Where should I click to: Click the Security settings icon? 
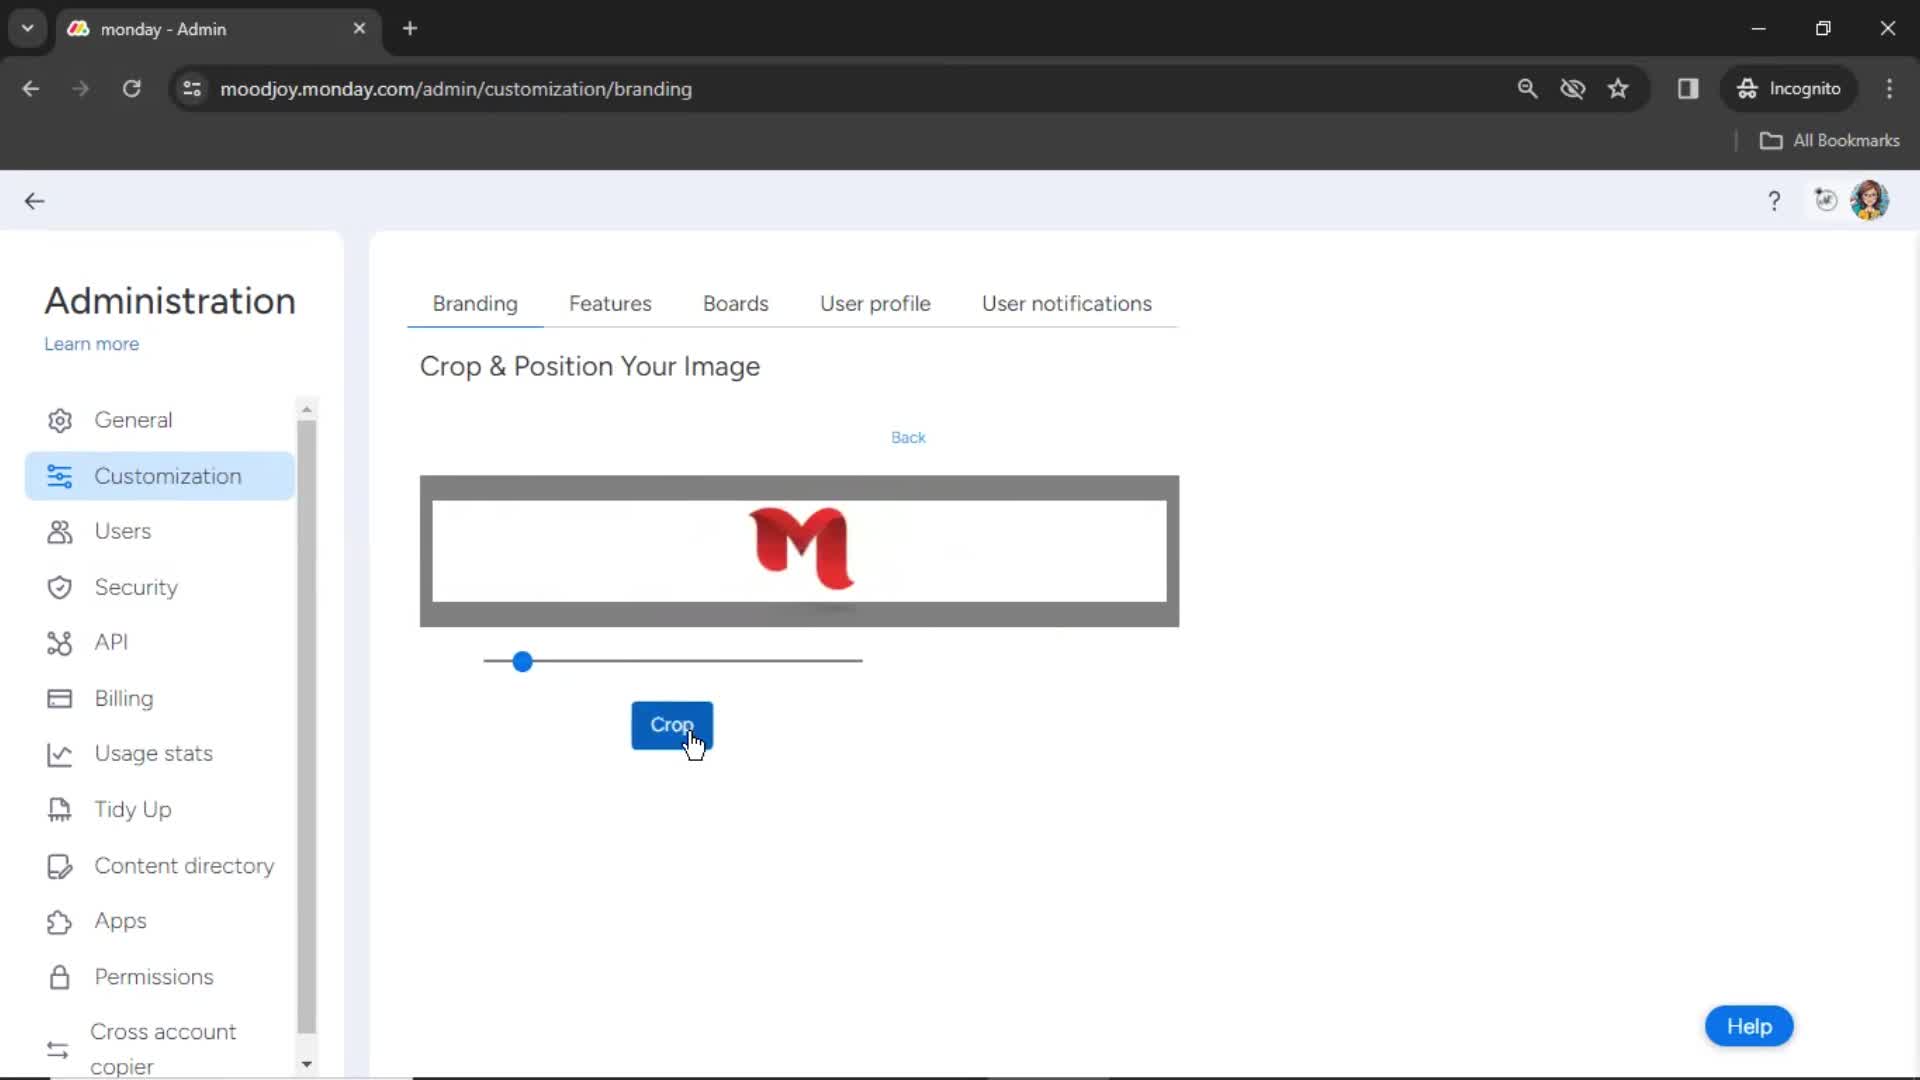click(x=59, y=585)
